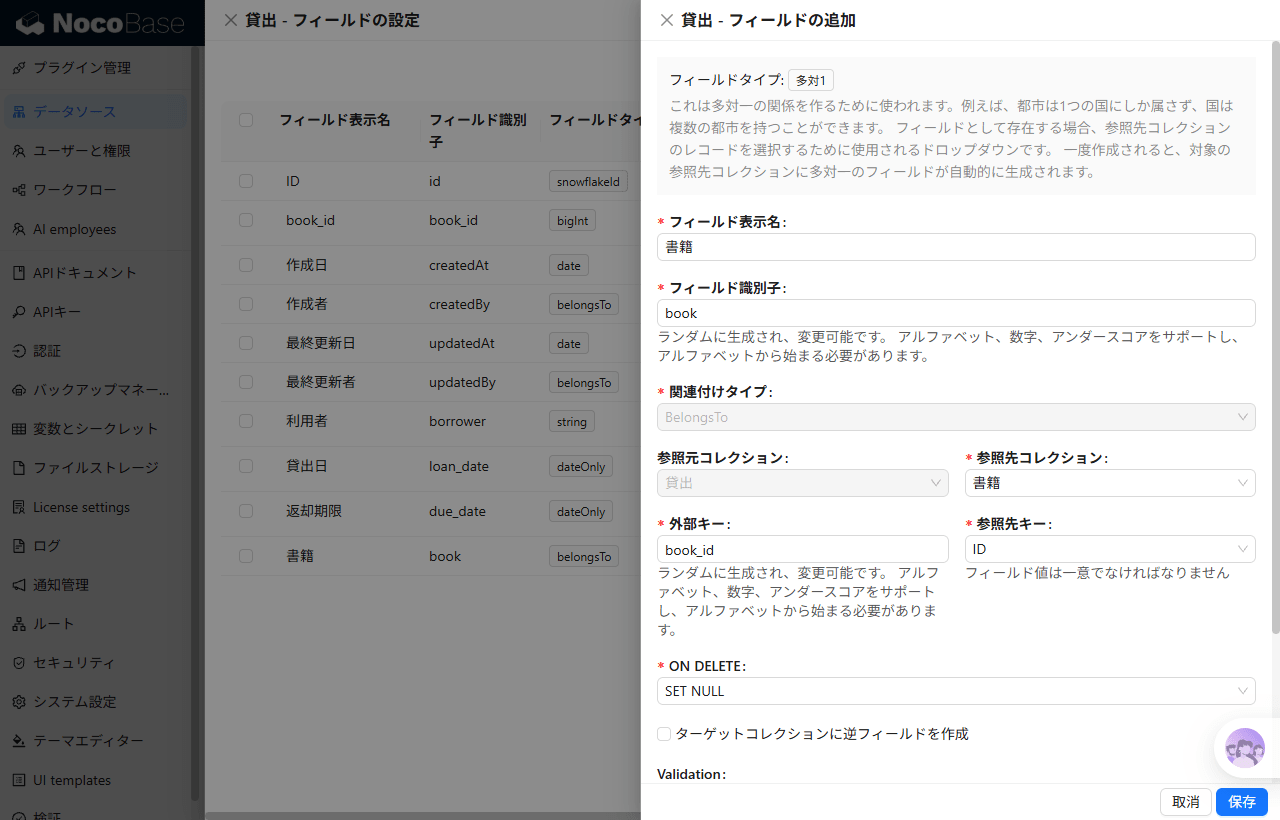1280x820 pixels.
Task: Check the 利用者 row checkbox
Action: click(246, 421)
